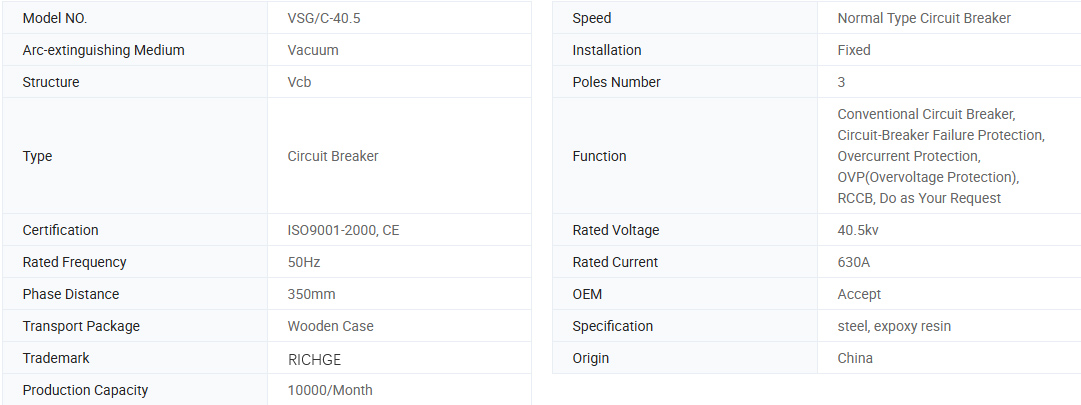Click the Vcb structure value

299,82
